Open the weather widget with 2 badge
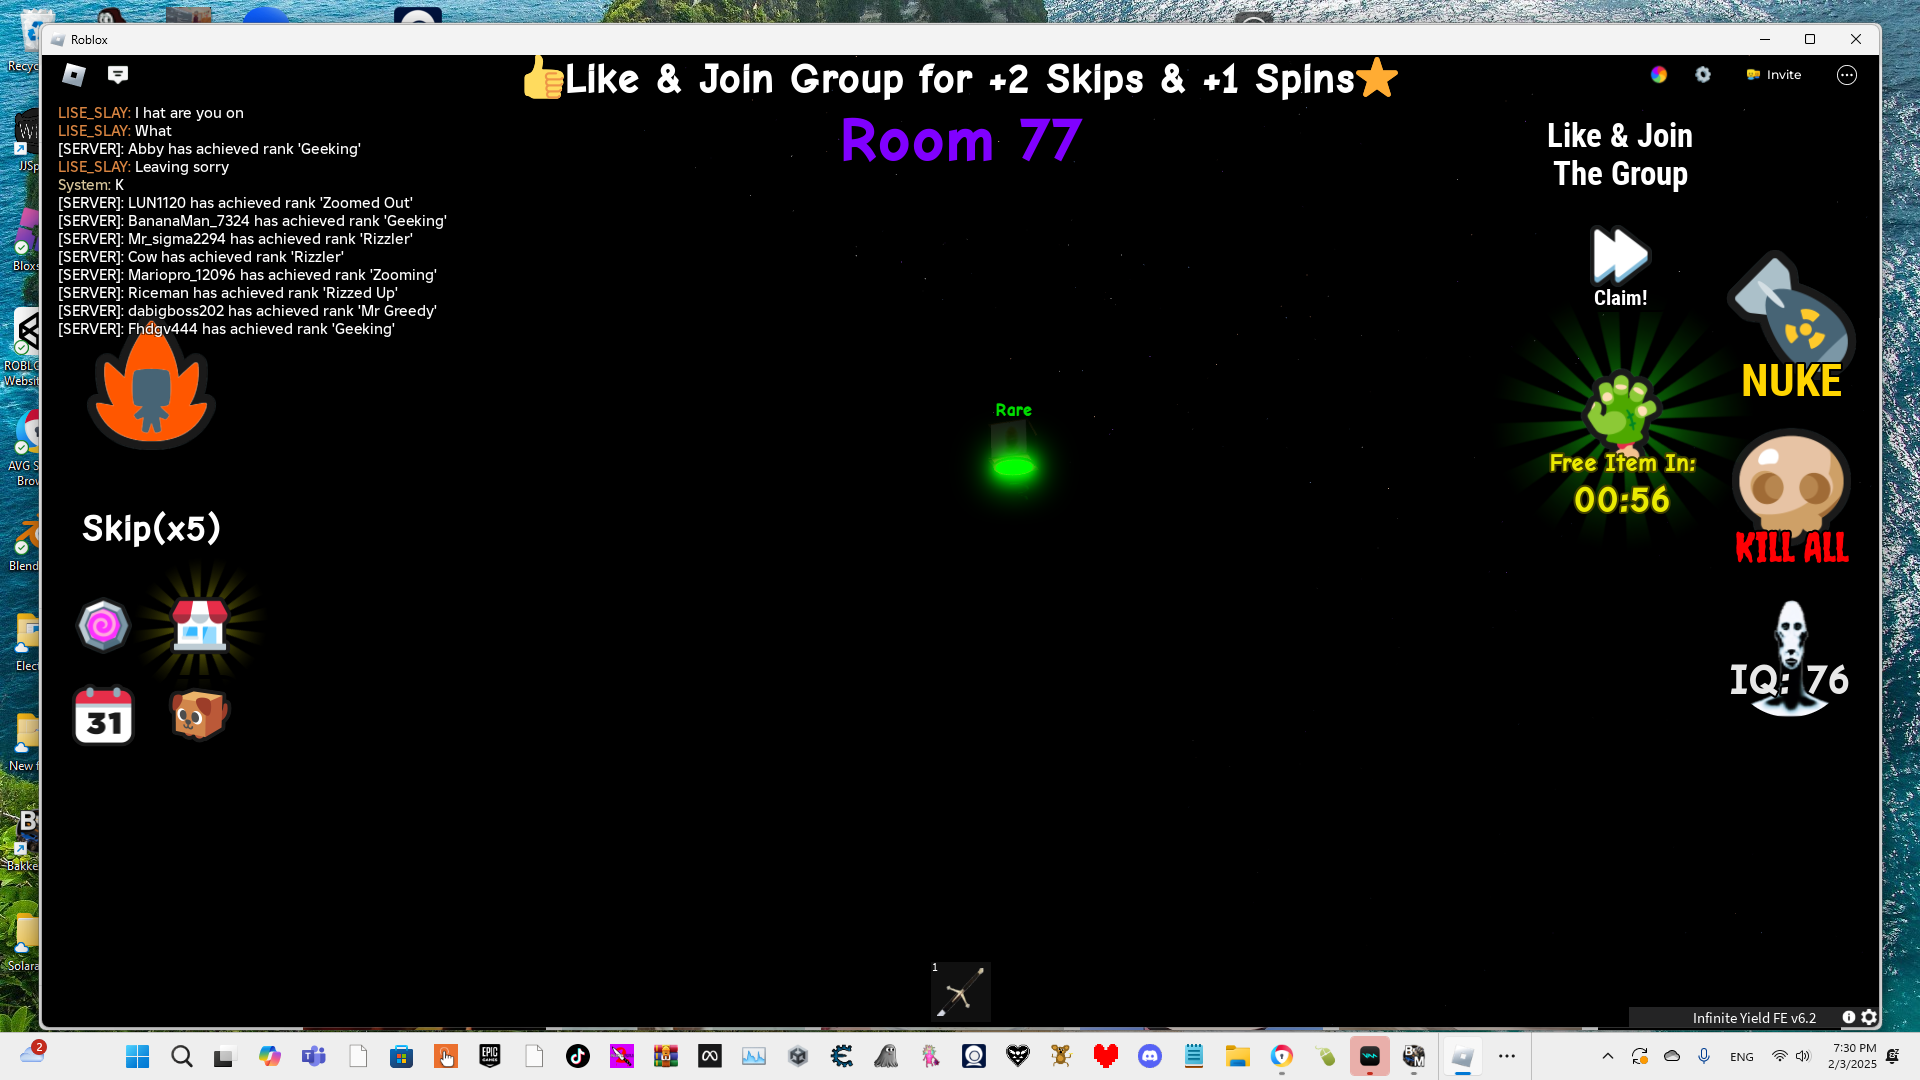 32,1054
